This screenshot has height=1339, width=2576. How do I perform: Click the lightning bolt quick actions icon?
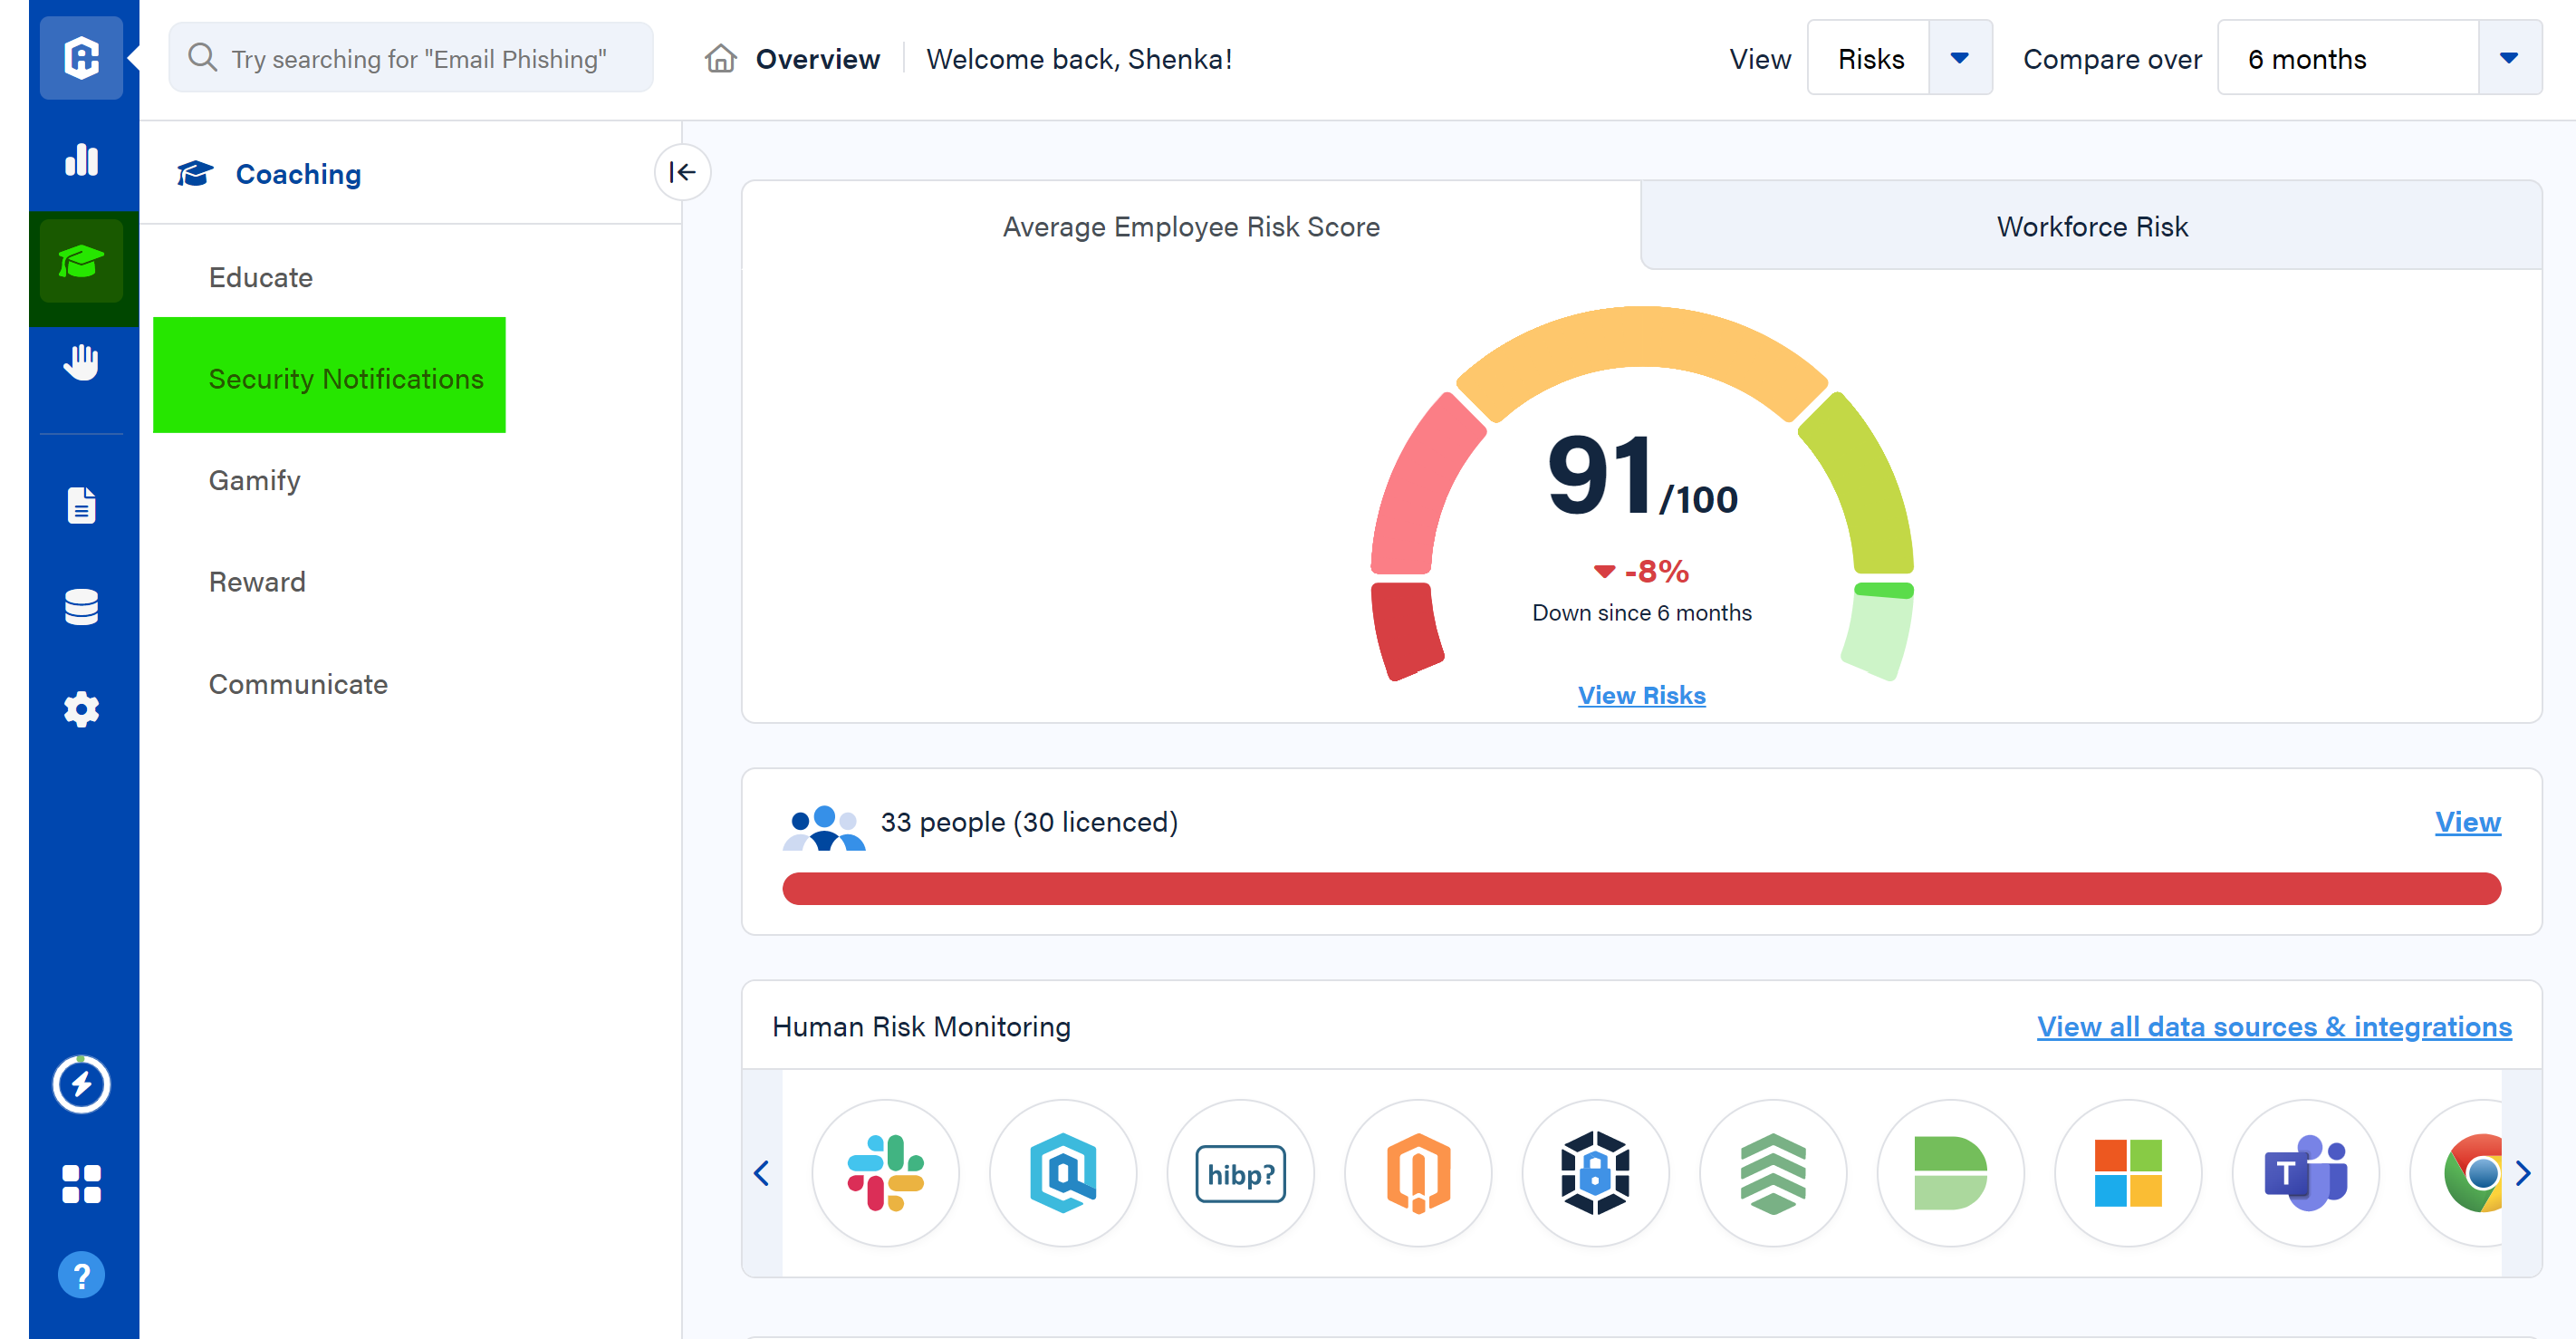(81, 1083)
